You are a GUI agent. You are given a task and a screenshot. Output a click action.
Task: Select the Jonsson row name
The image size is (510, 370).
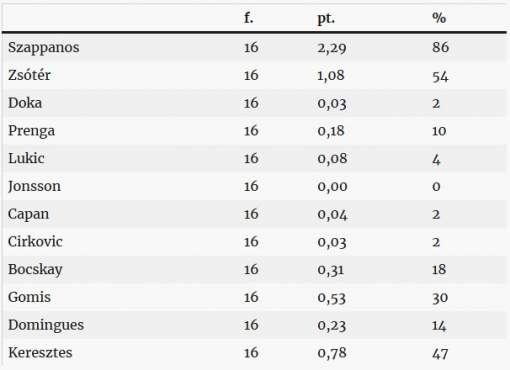pos(34,186)
